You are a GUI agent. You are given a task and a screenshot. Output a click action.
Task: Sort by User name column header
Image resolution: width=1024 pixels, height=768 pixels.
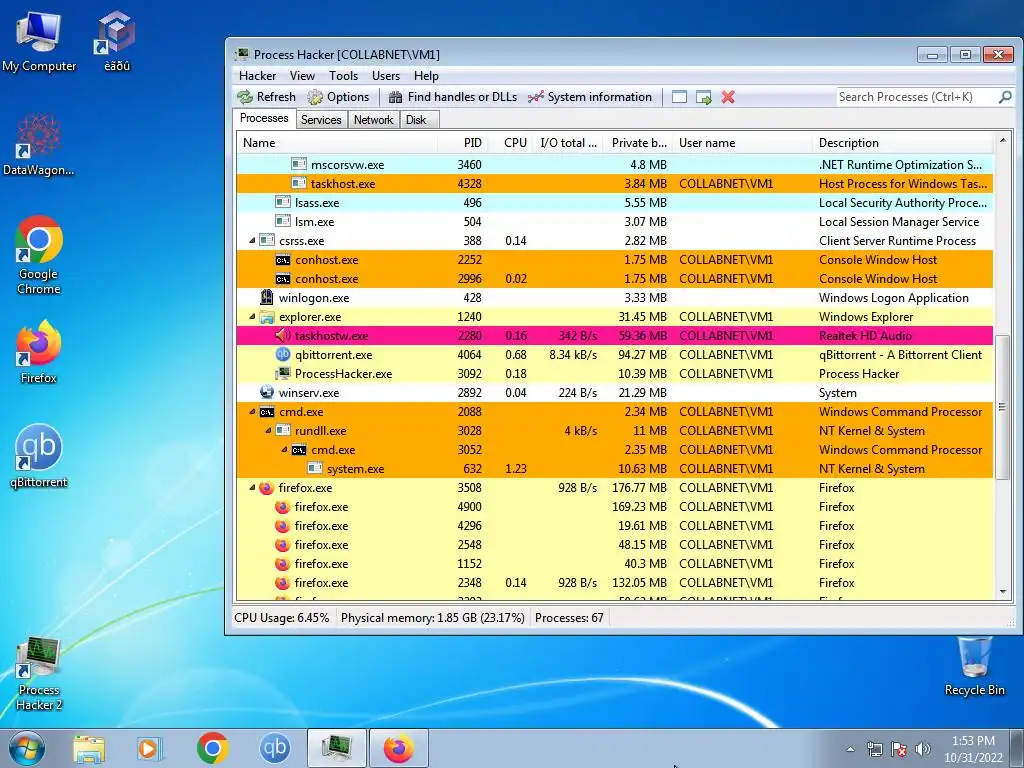(x=743, y=142)
